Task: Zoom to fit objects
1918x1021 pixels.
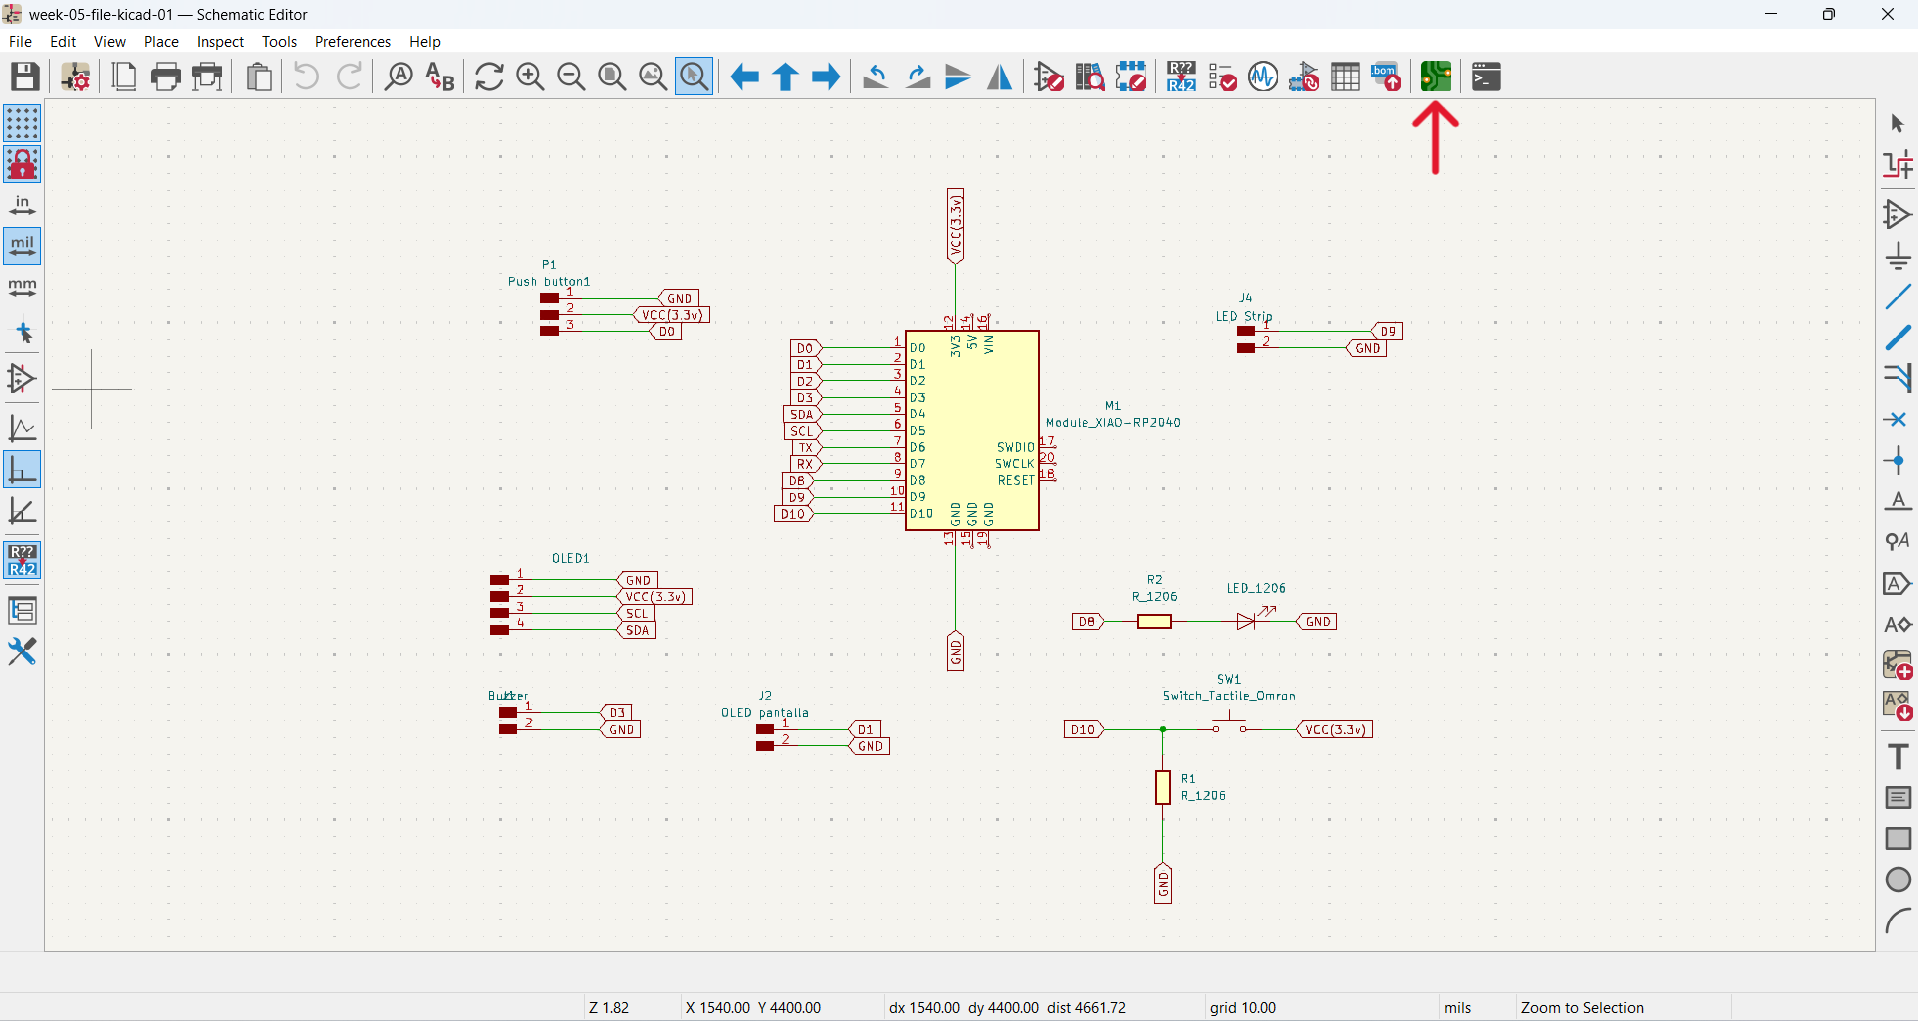Action: (653, 76)
